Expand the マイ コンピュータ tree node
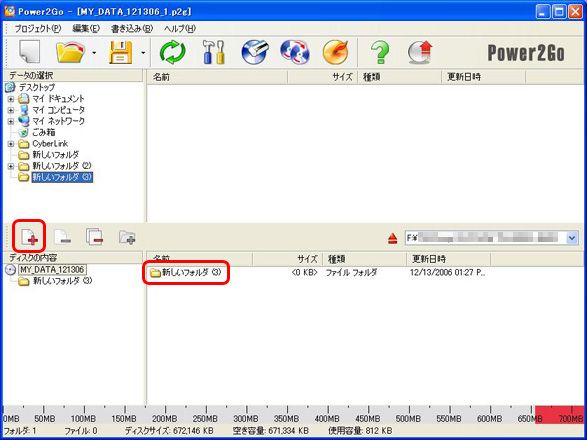This screenshot has width=587, height=440. coord(11,110)
